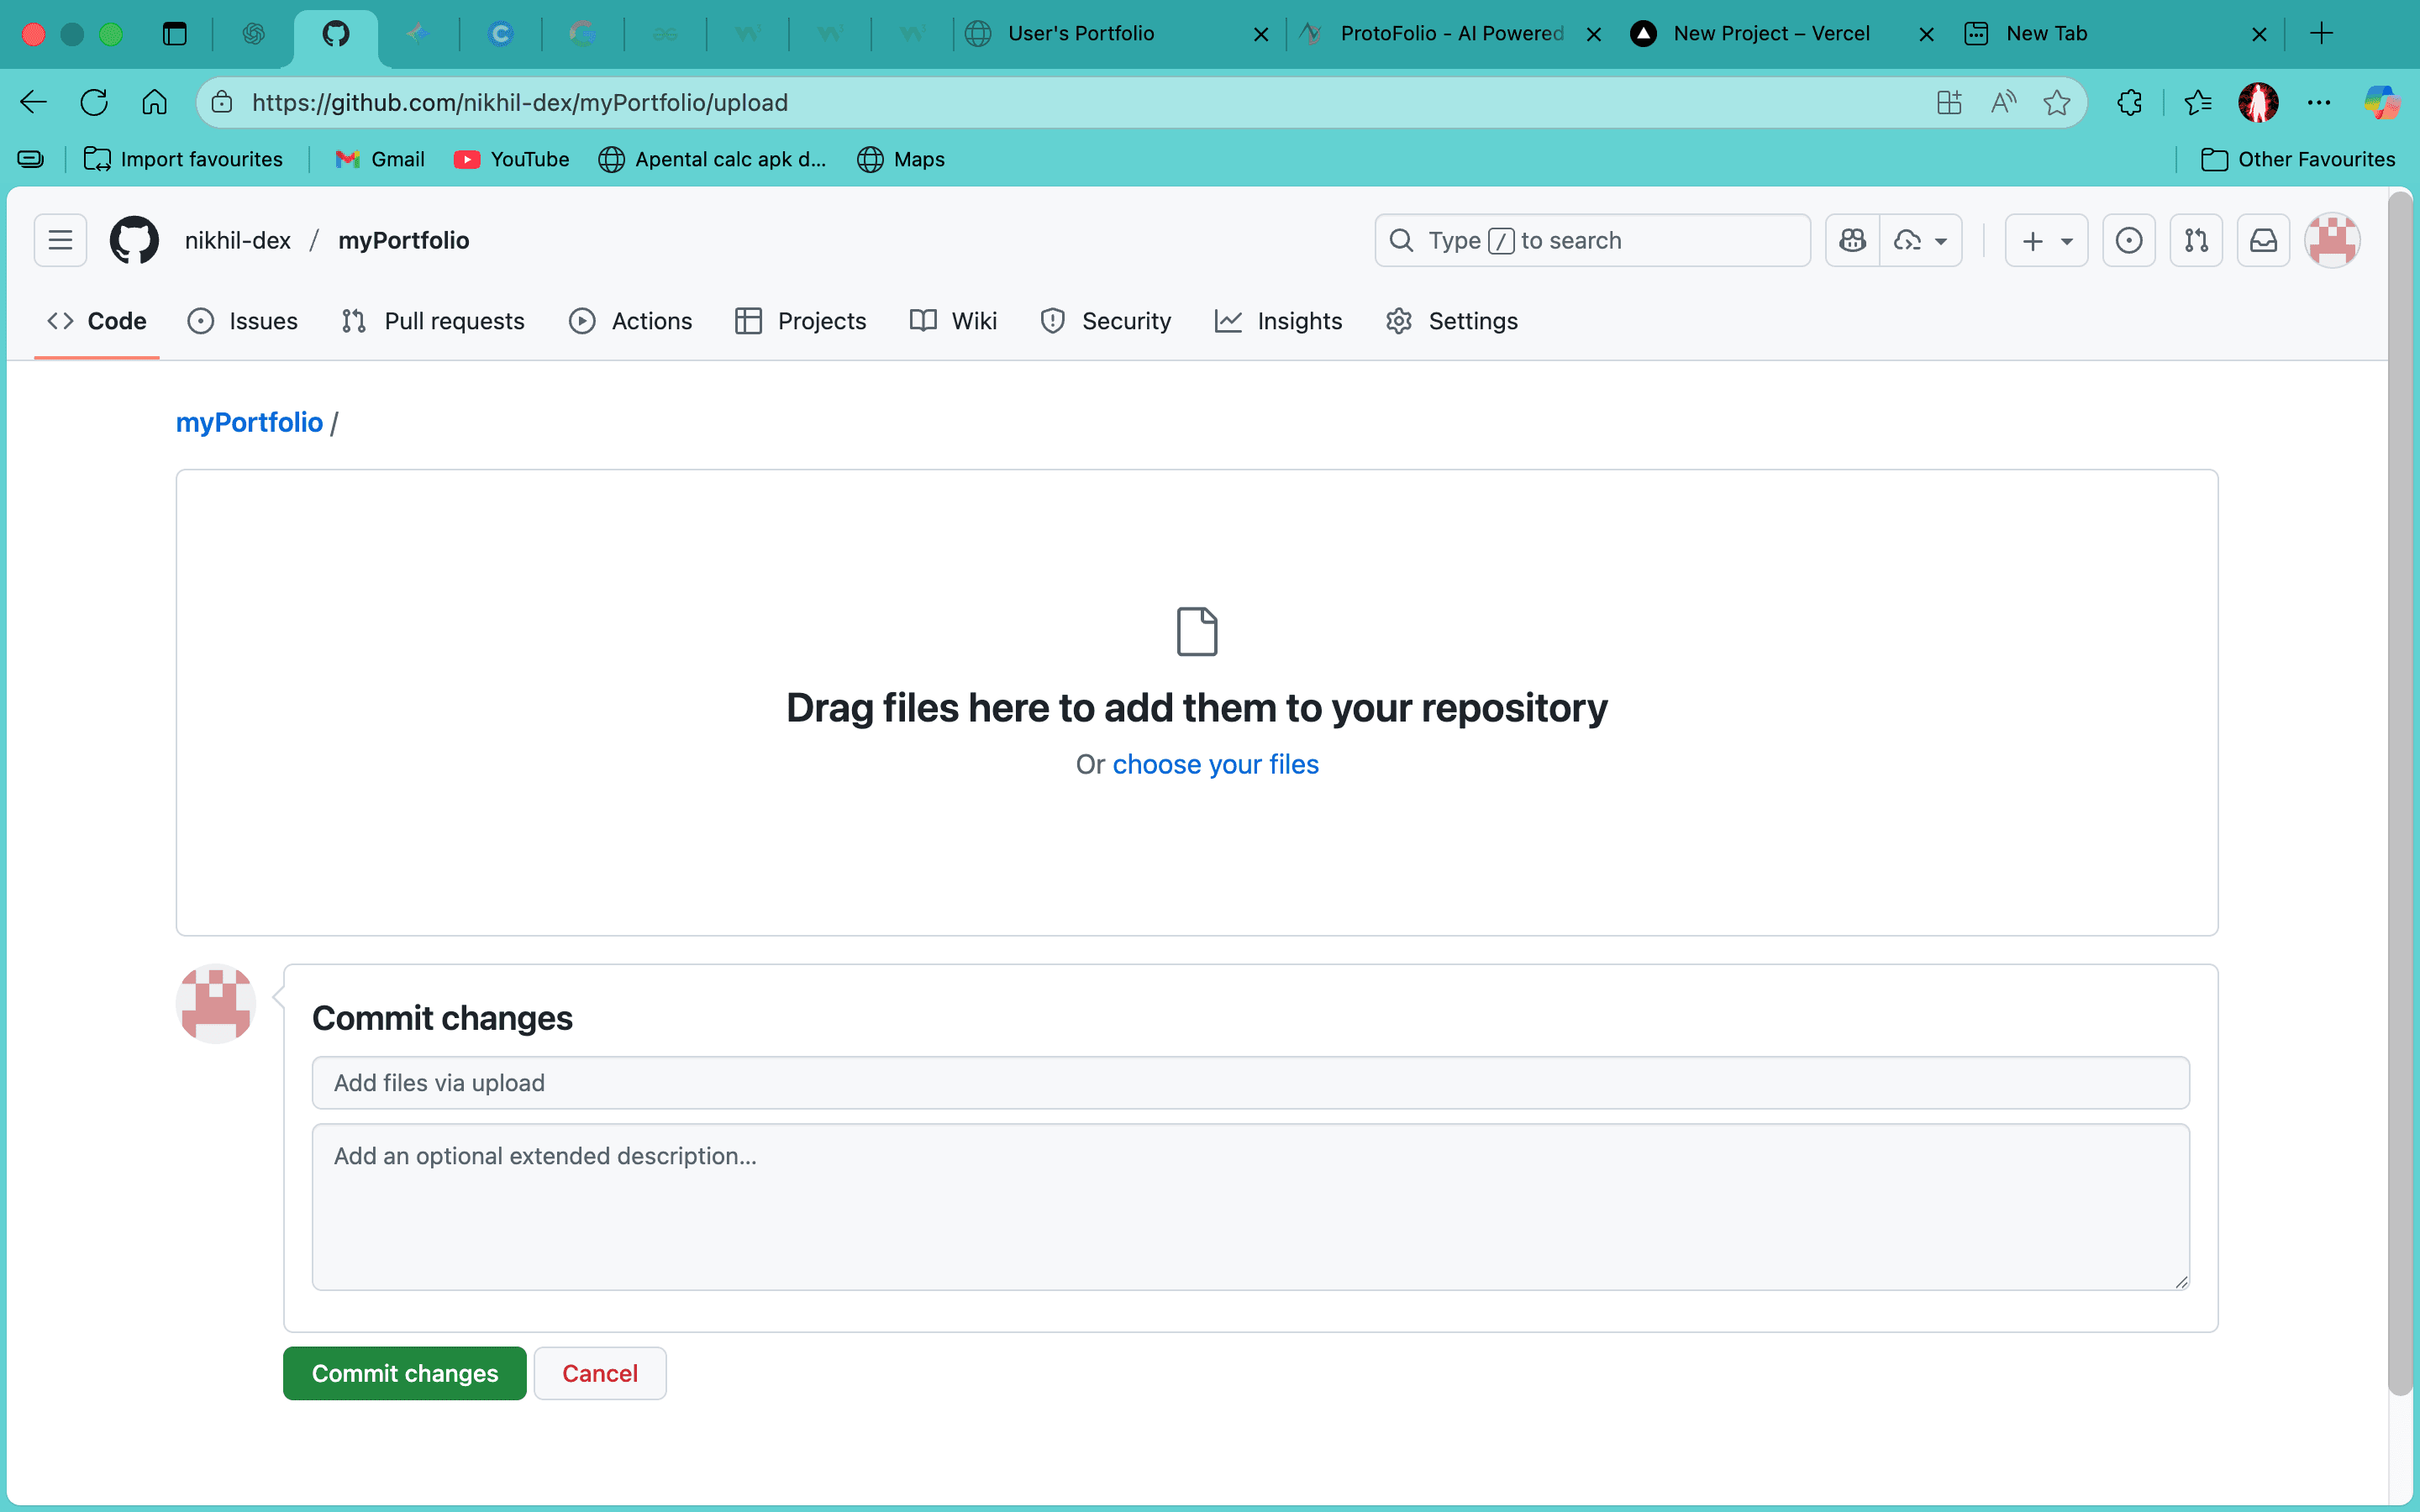The image size is (2420, 1512).
Task: Open the Maps bookmark
Action: [x=901, y=159]
